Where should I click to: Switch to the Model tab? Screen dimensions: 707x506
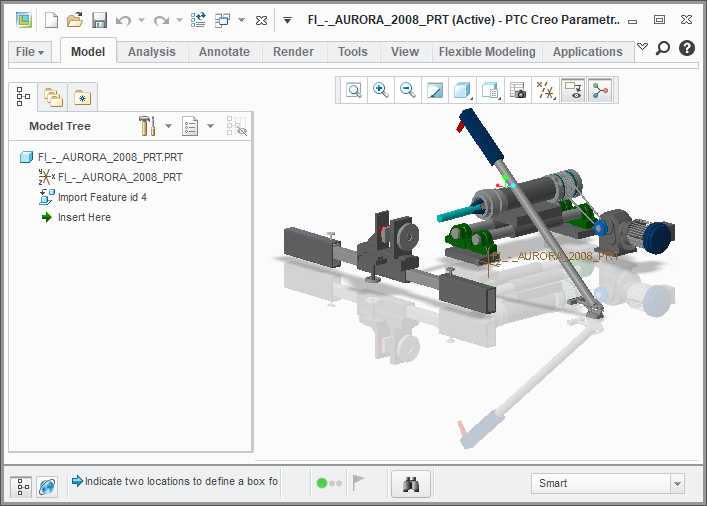[x=88, y=52]
